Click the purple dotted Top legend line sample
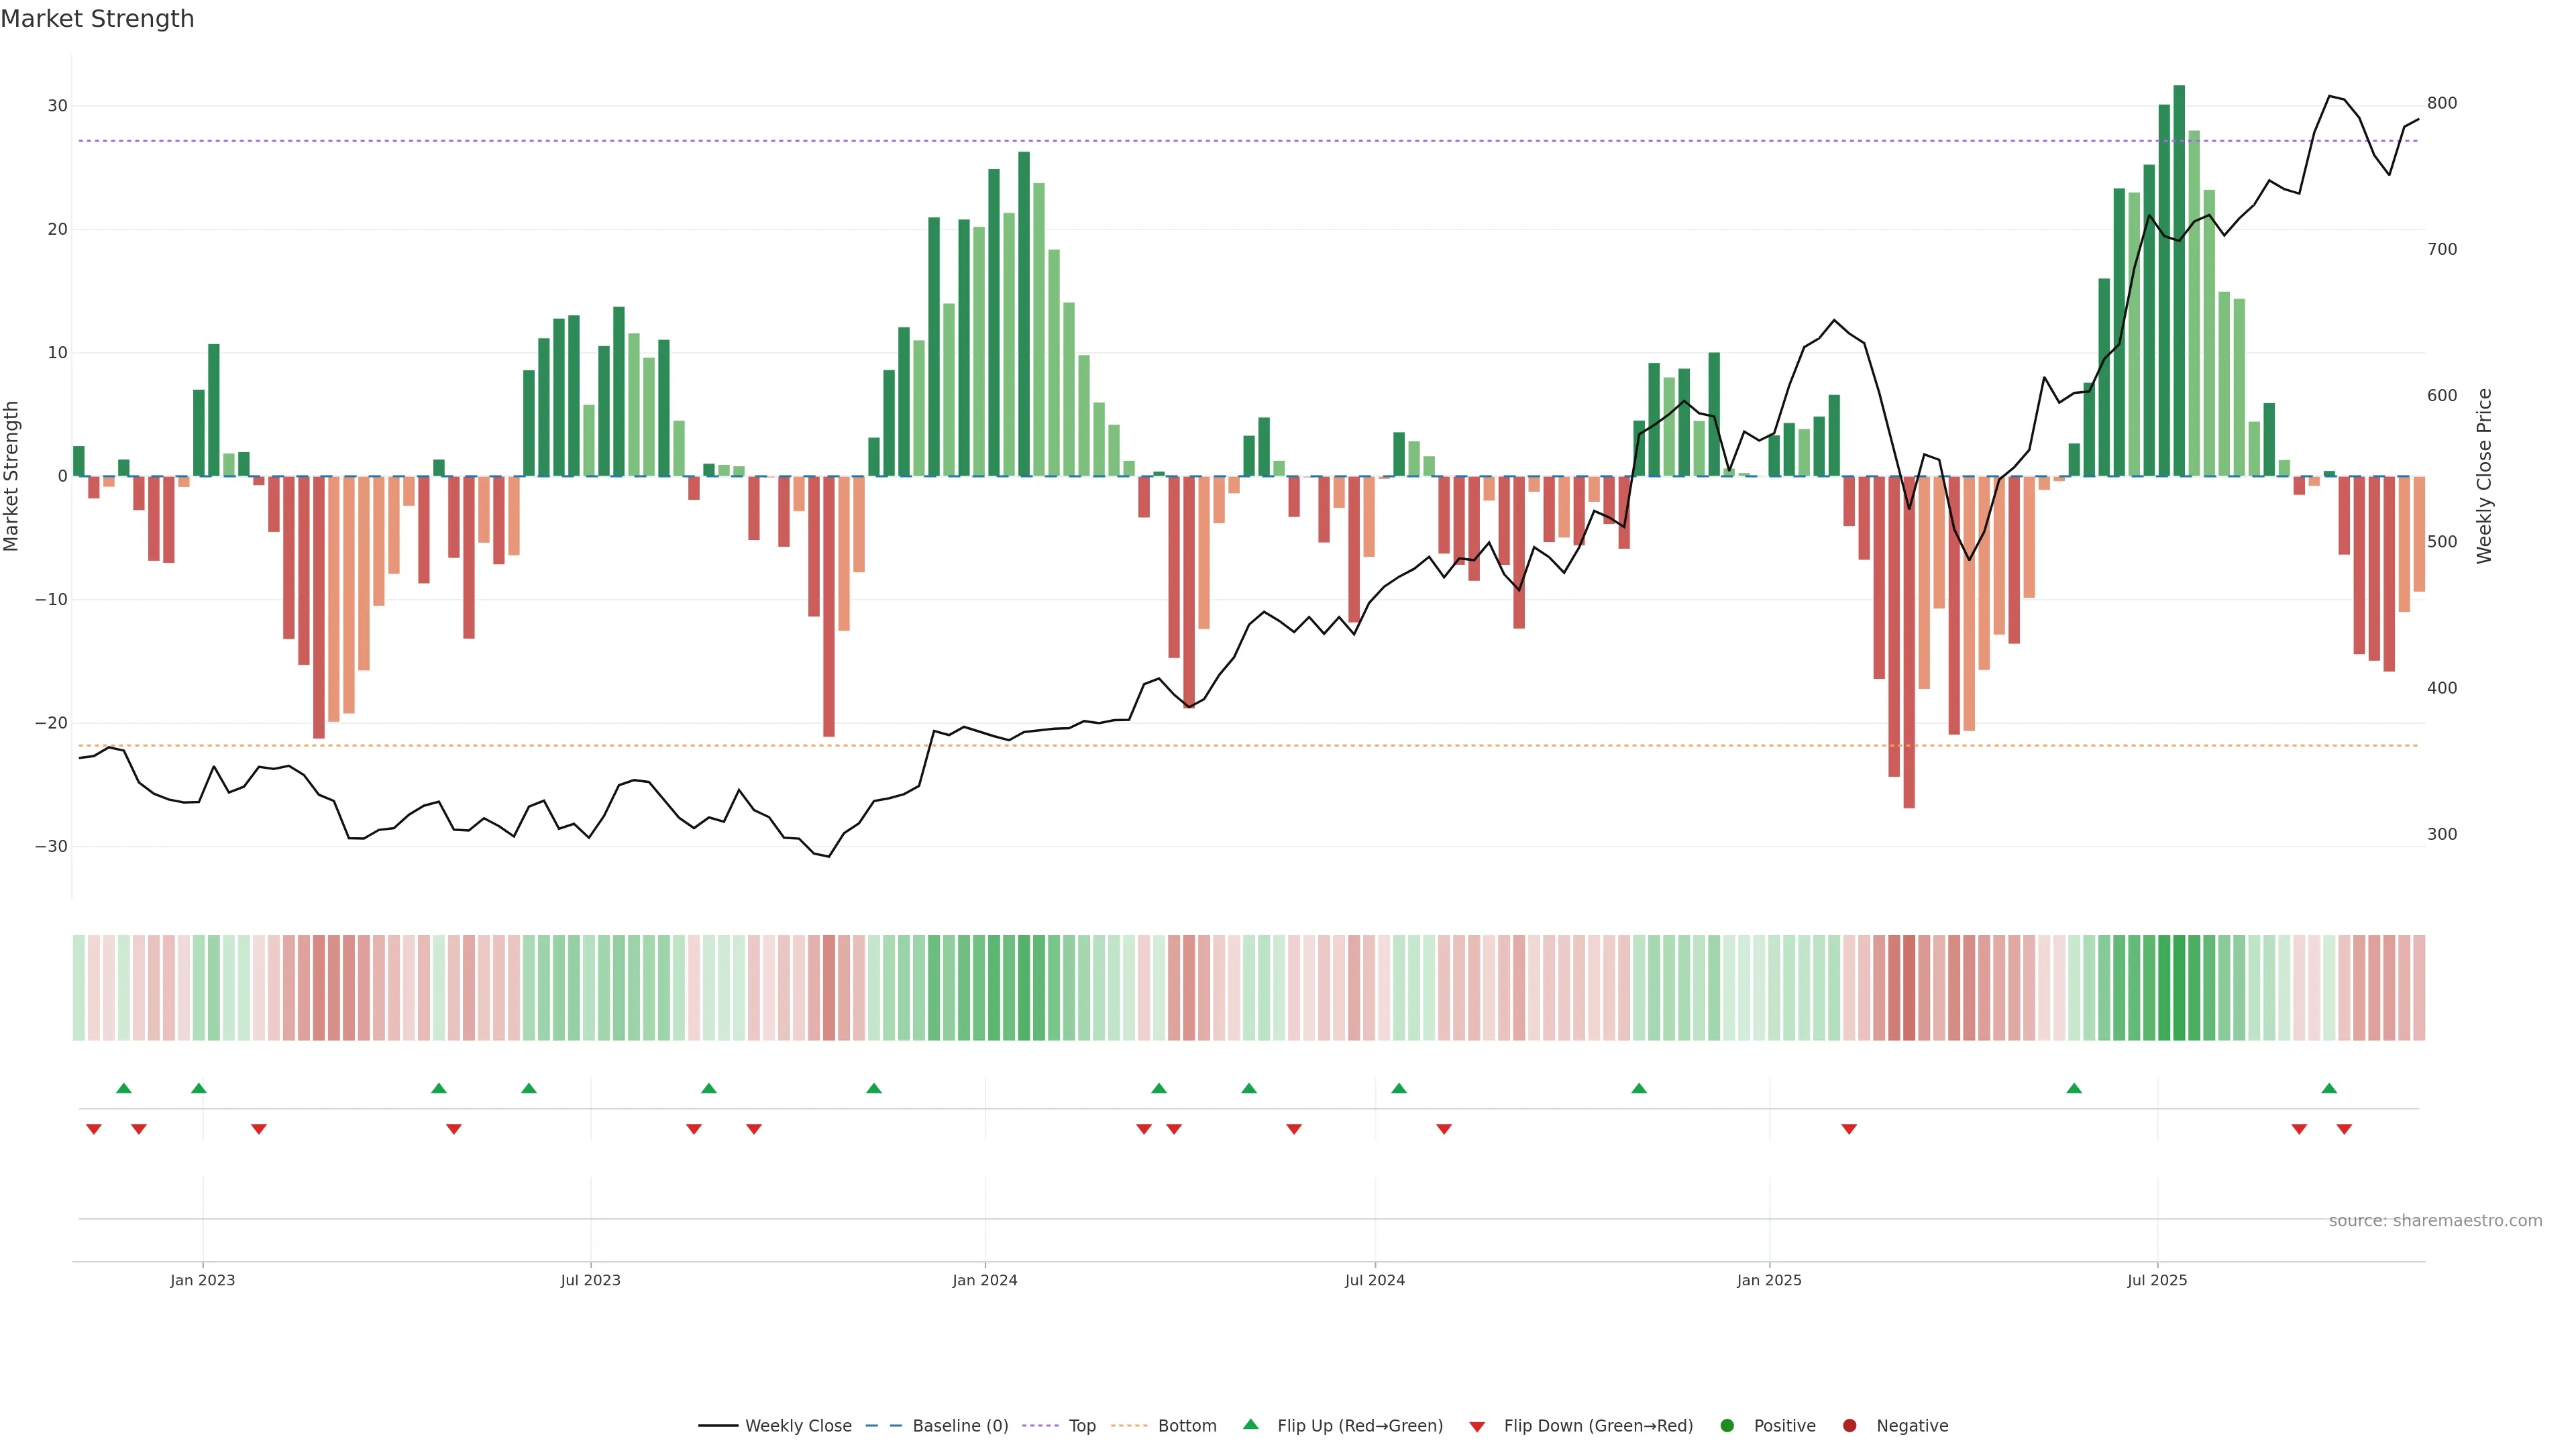The height and width of the screenshot is (1449, 2576). tap(1041, 1426)
